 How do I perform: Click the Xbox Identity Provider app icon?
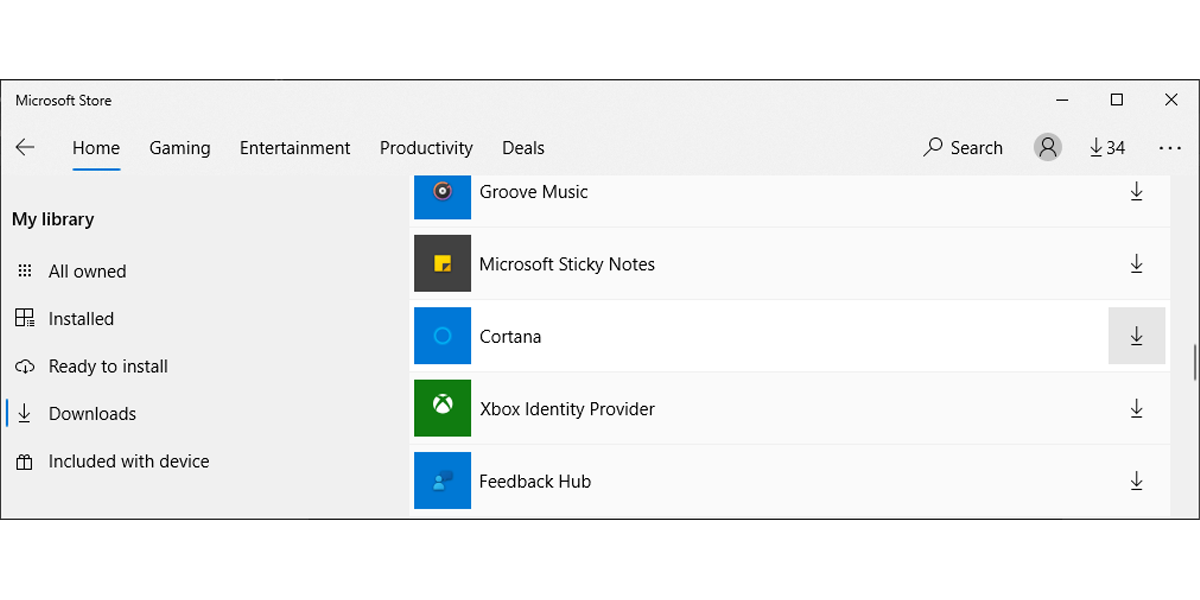pyautogui.click(x=442, y=408)
